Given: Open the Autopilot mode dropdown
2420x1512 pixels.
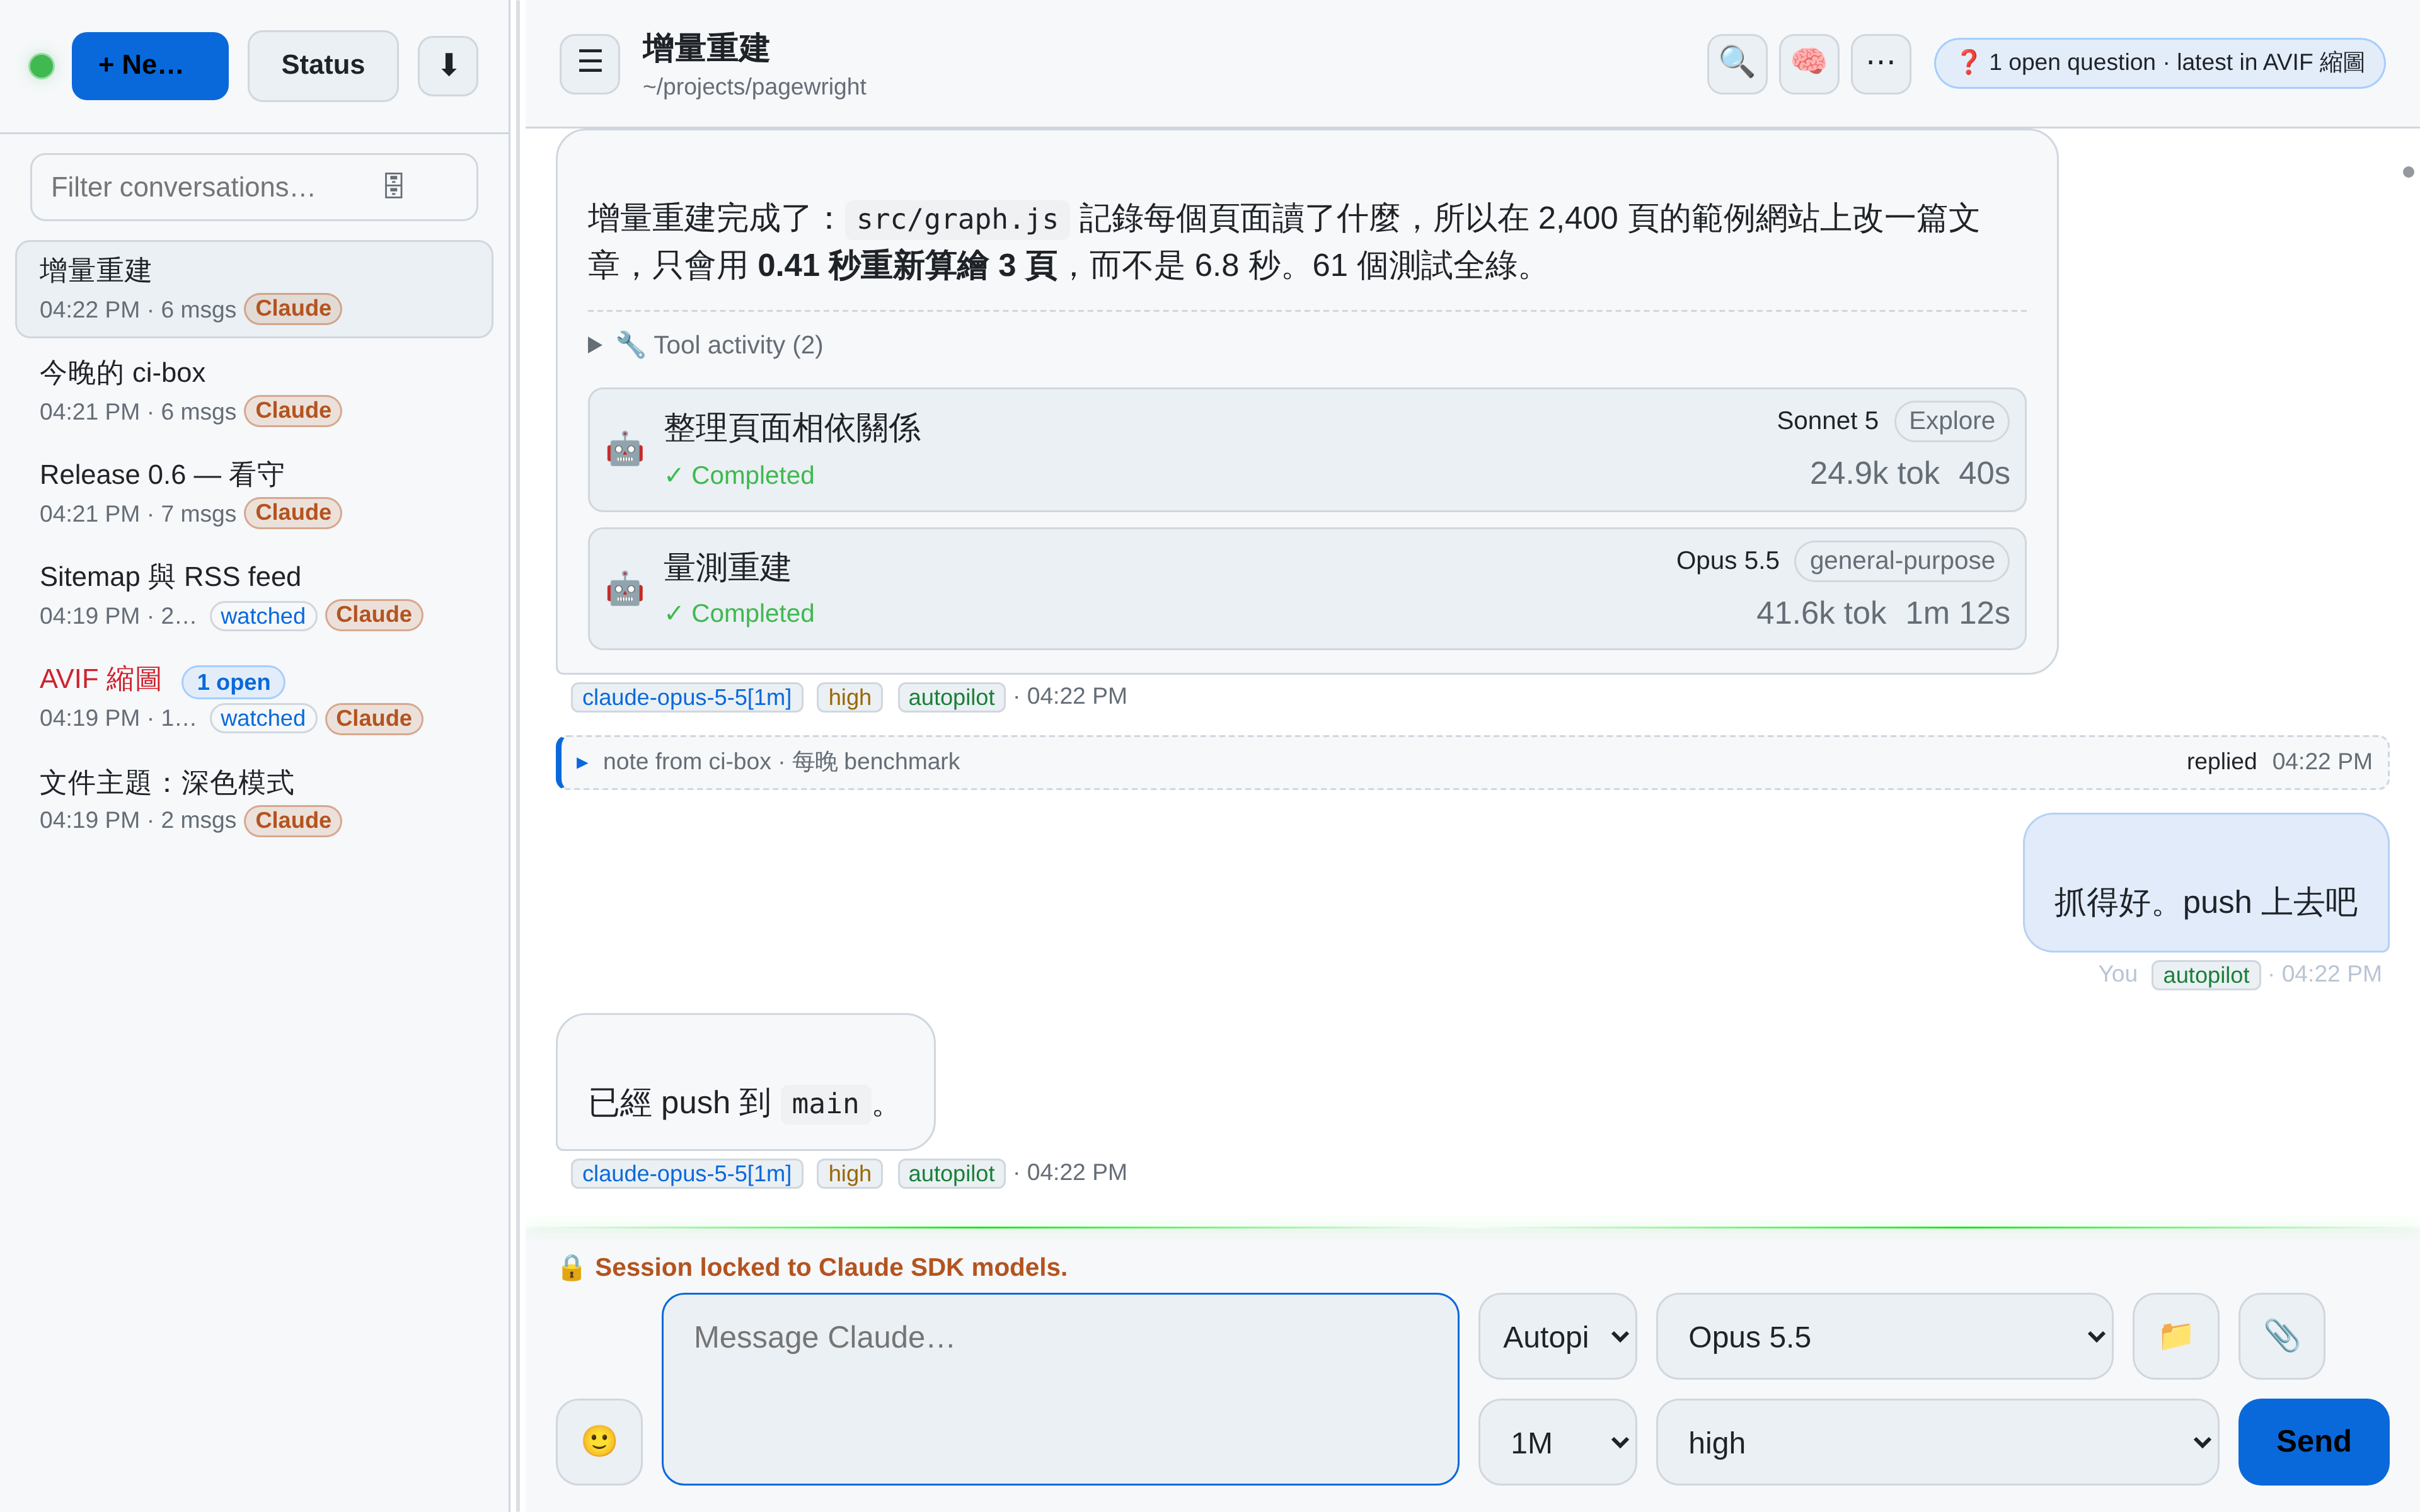Looking at the screenshot, I should 1557,1336.
